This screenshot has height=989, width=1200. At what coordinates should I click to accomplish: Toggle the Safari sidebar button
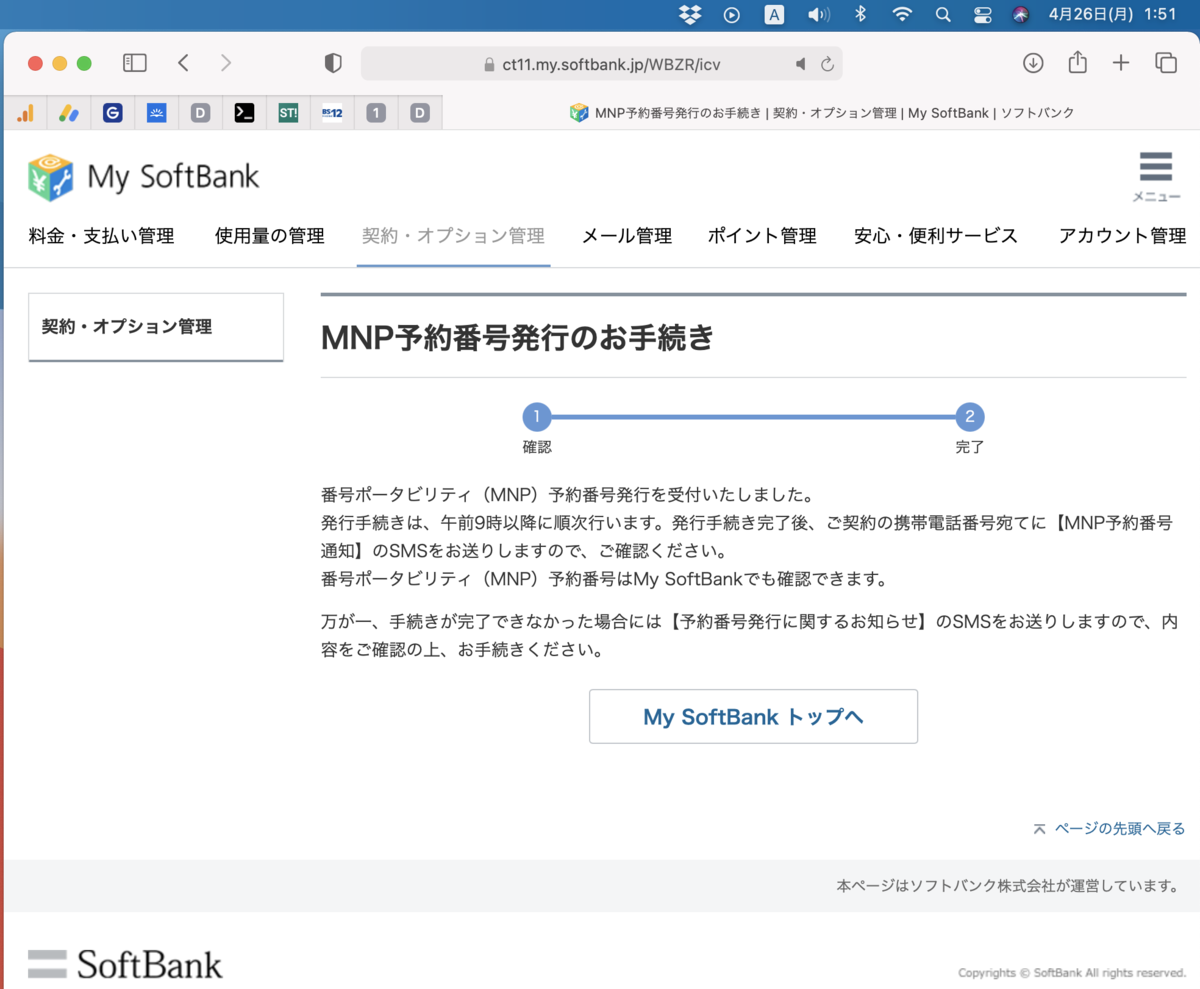134,63
